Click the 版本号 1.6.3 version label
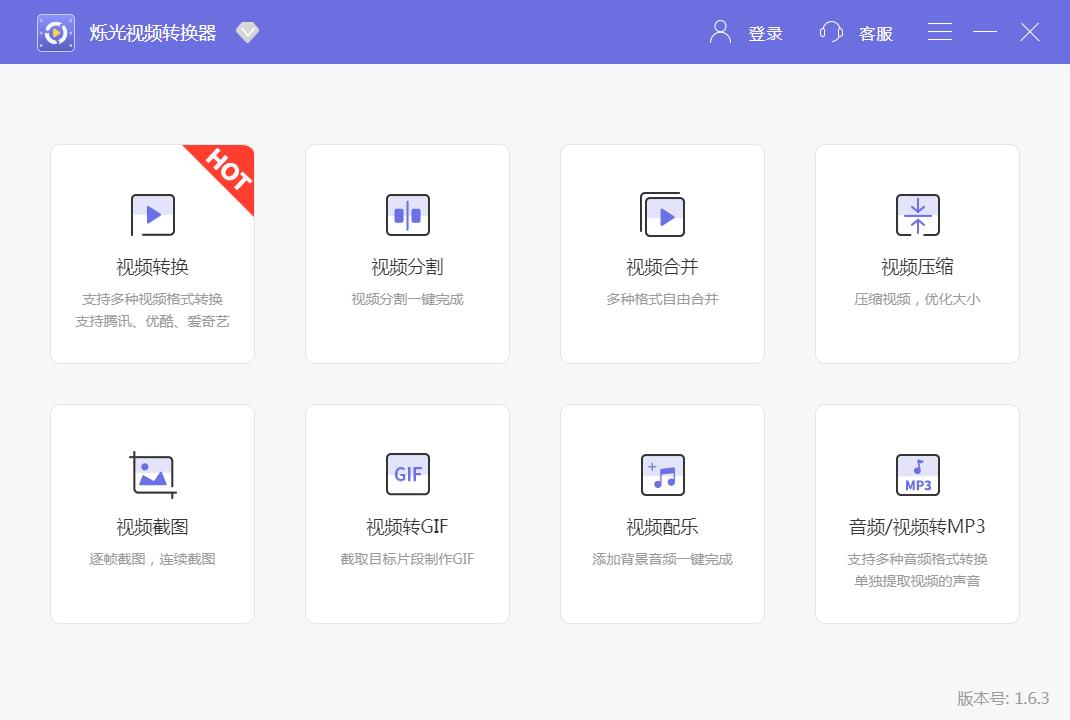1070x720 pixels. [x=1003, y=698]
